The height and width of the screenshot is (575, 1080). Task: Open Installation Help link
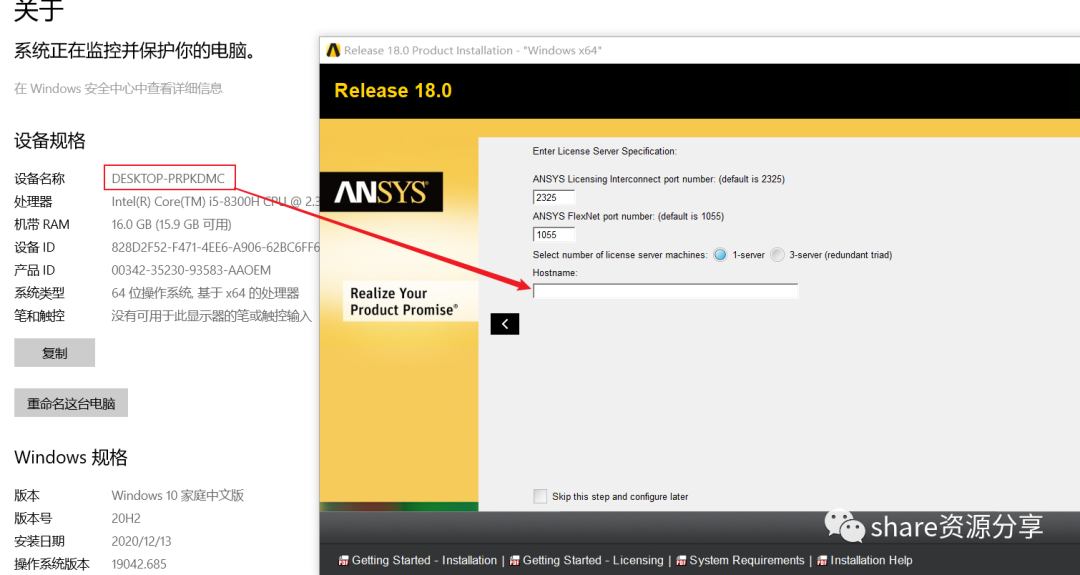point(871,561)
